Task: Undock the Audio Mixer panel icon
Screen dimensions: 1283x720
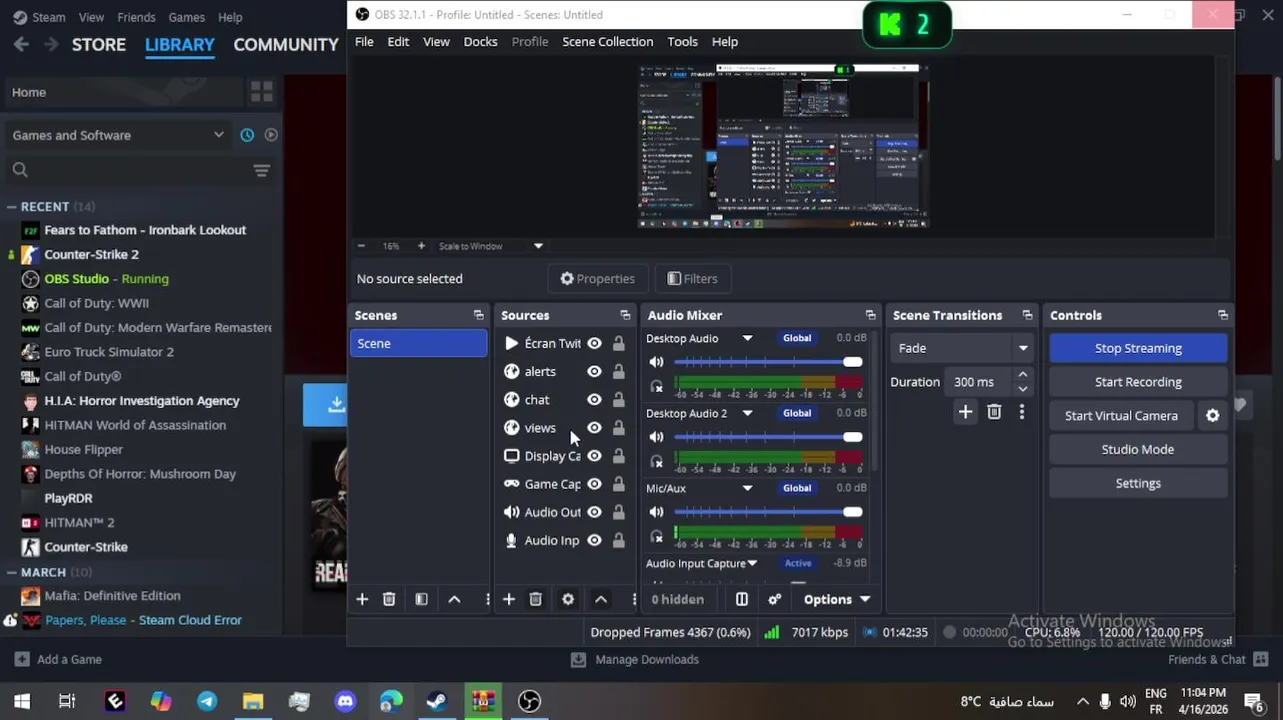Action: pyautogui.click(x=870, y=315)
